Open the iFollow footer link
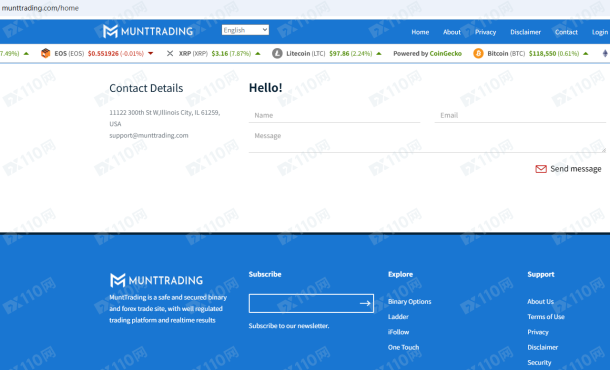Screen dimensions: 610x370 pyautogui.click(x=398, y=332)
